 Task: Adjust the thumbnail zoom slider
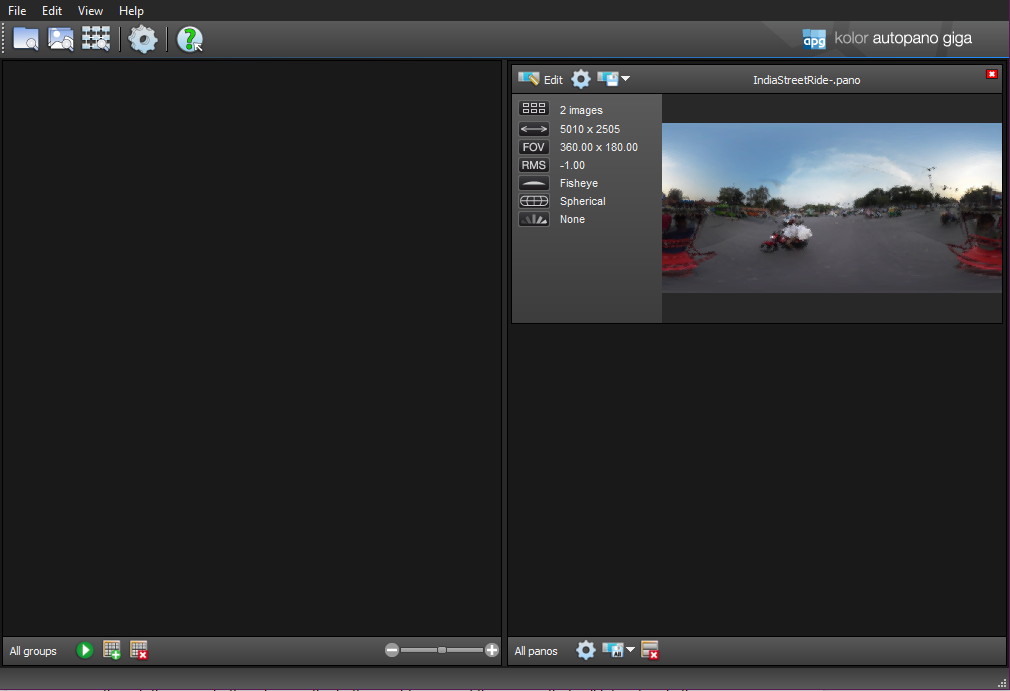click(440, 650)
